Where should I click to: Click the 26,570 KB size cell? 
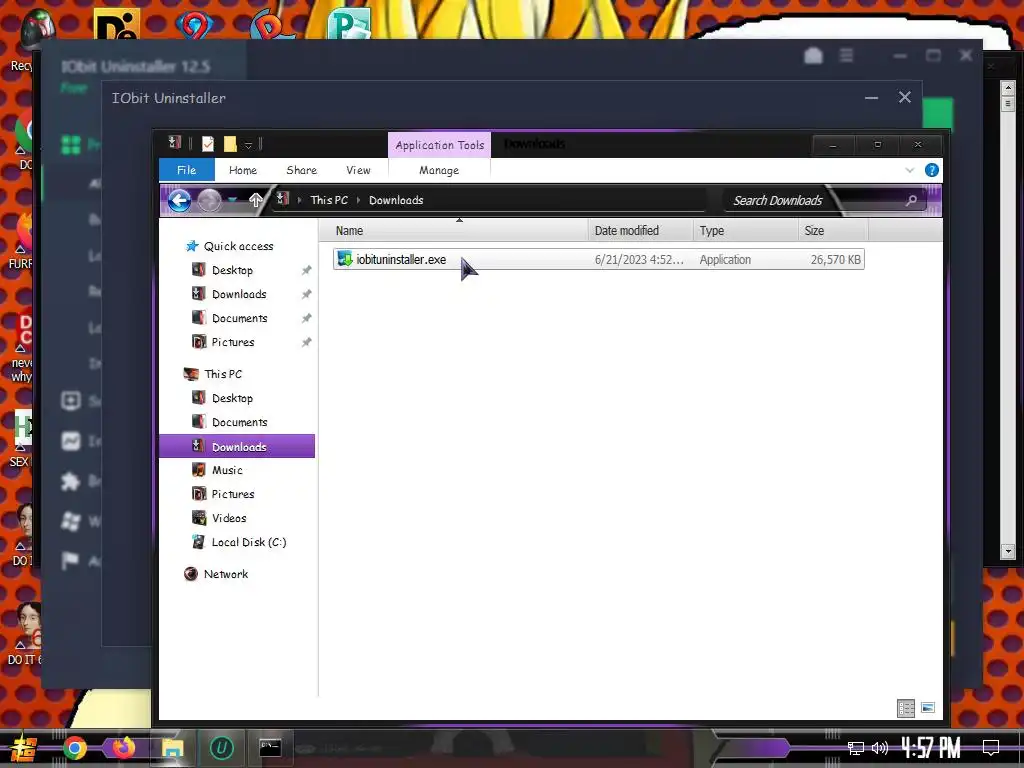click(835, 259)
